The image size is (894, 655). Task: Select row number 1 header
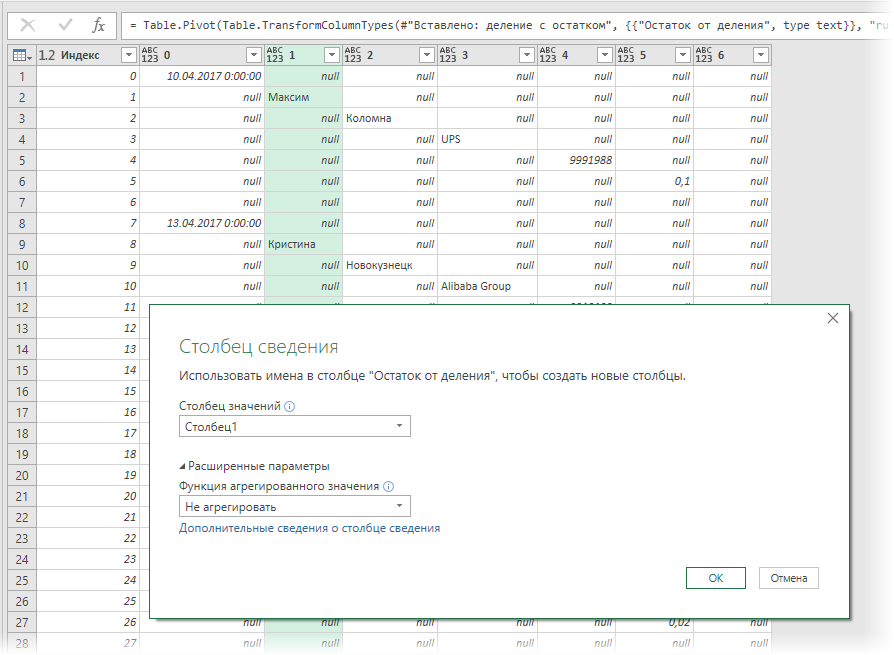click(22, 76)
